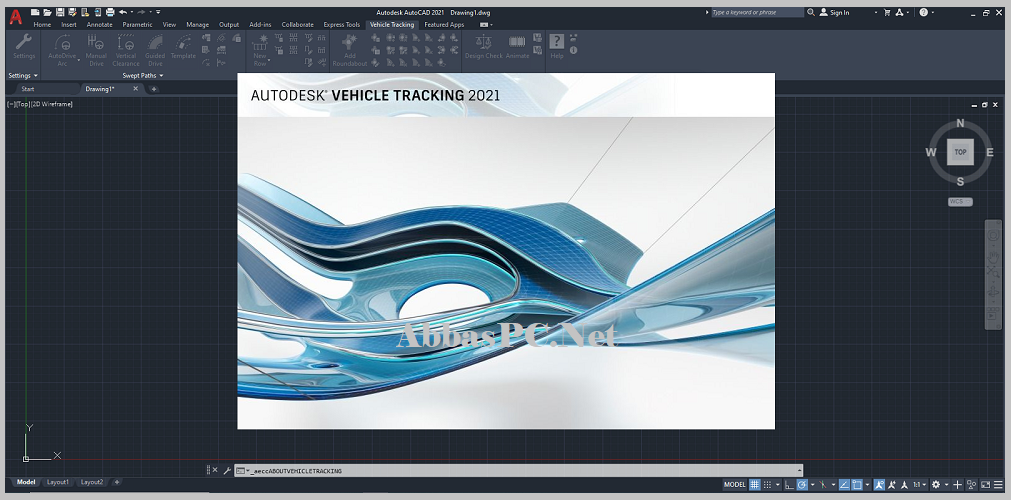Click the [2D Wireframe] visual style control

point(52,104)
